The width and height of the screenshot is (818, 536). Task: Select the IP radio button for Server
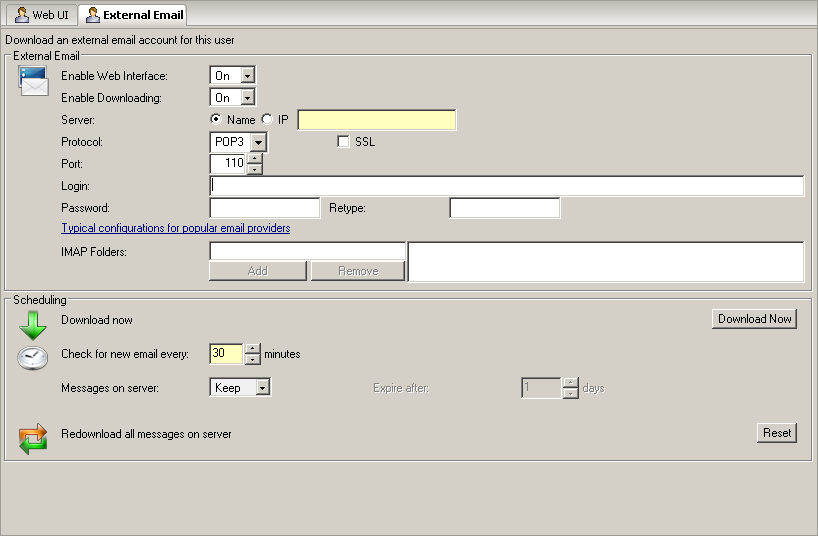tap(267, 120)
